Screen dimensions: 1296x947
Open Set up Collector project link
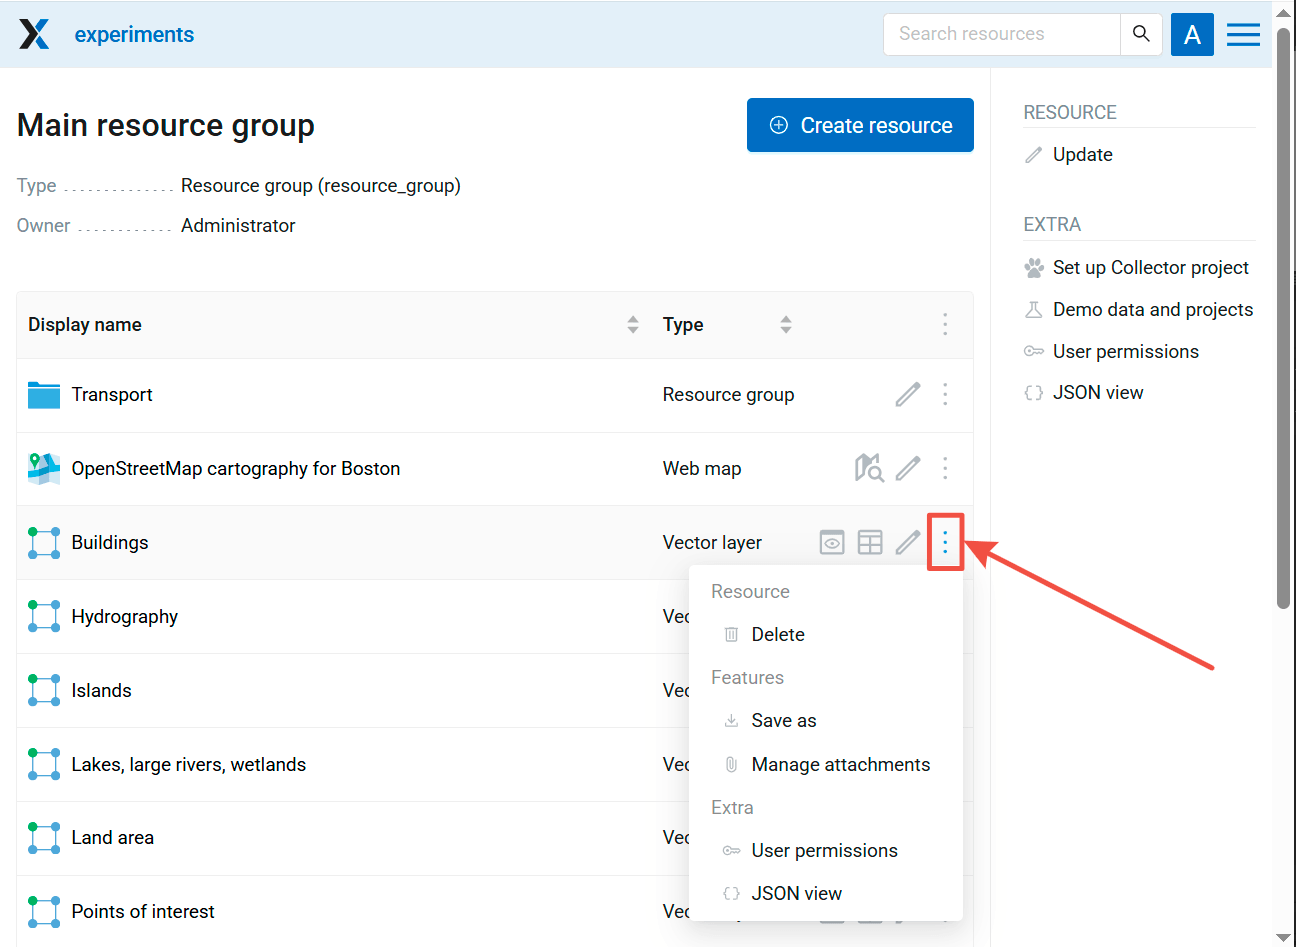1150,267
